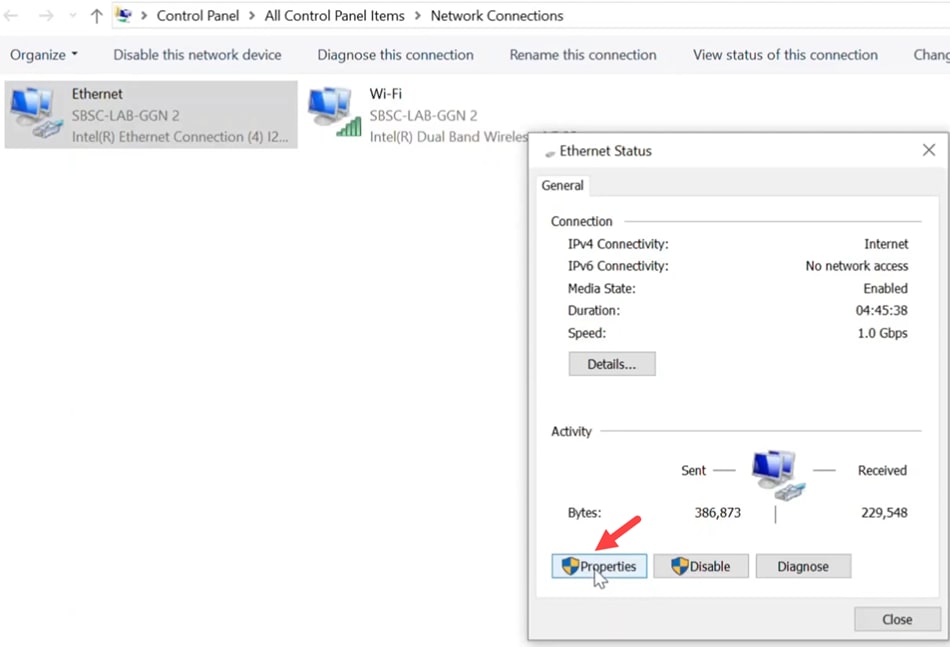The height and width of the screenshot is (647, 950).
Task: Click Duration value 04:45:38
Action: coord(882,311)
